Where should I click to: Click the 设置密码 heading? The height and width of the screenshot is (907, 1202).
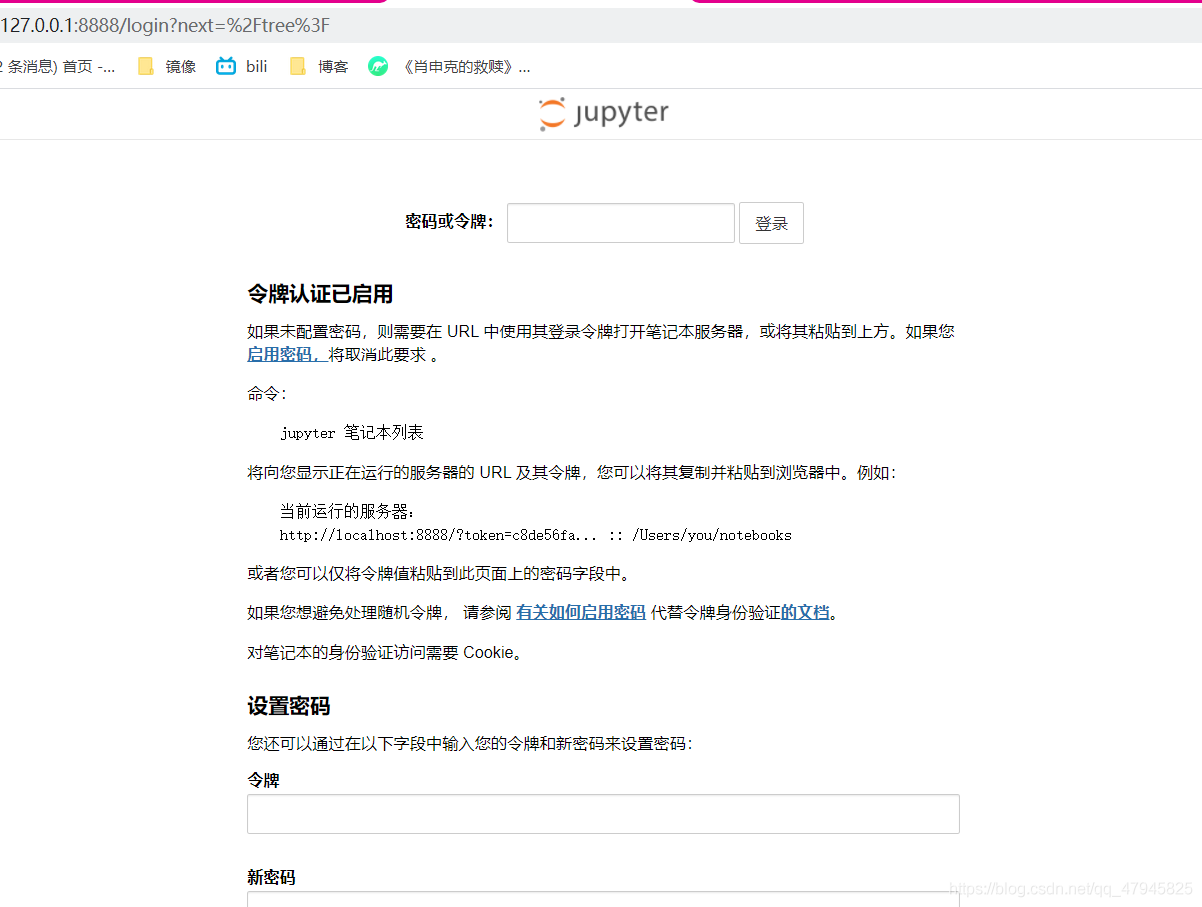coord(288,706)
